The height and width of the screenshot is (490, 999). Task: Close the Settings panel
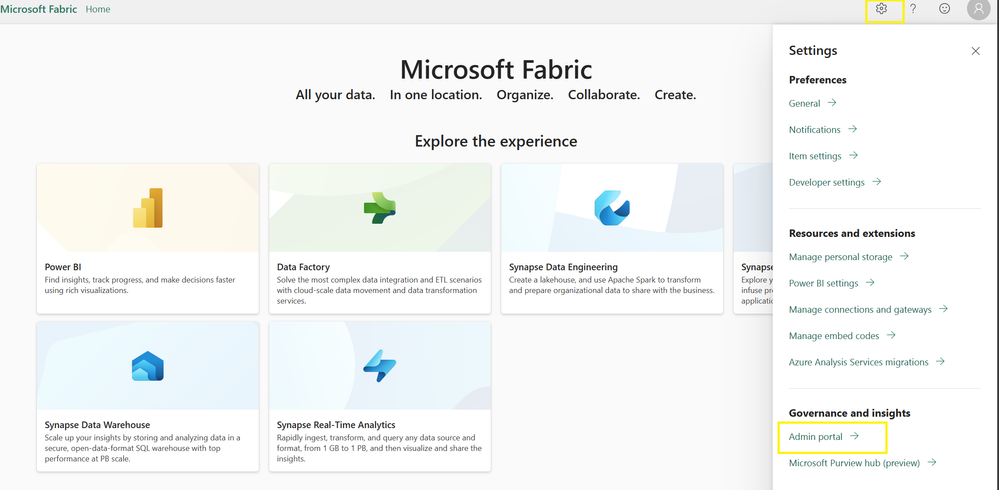tap(976, 51)
